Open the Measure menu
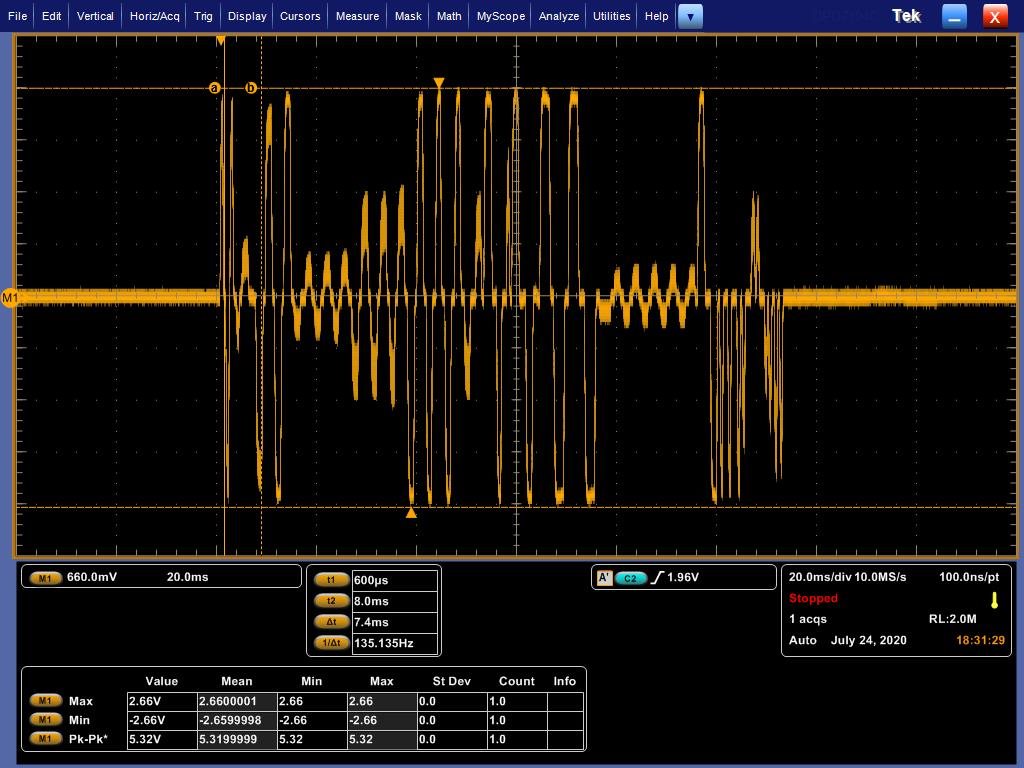The image size is (1024, 768). point(357,16)
